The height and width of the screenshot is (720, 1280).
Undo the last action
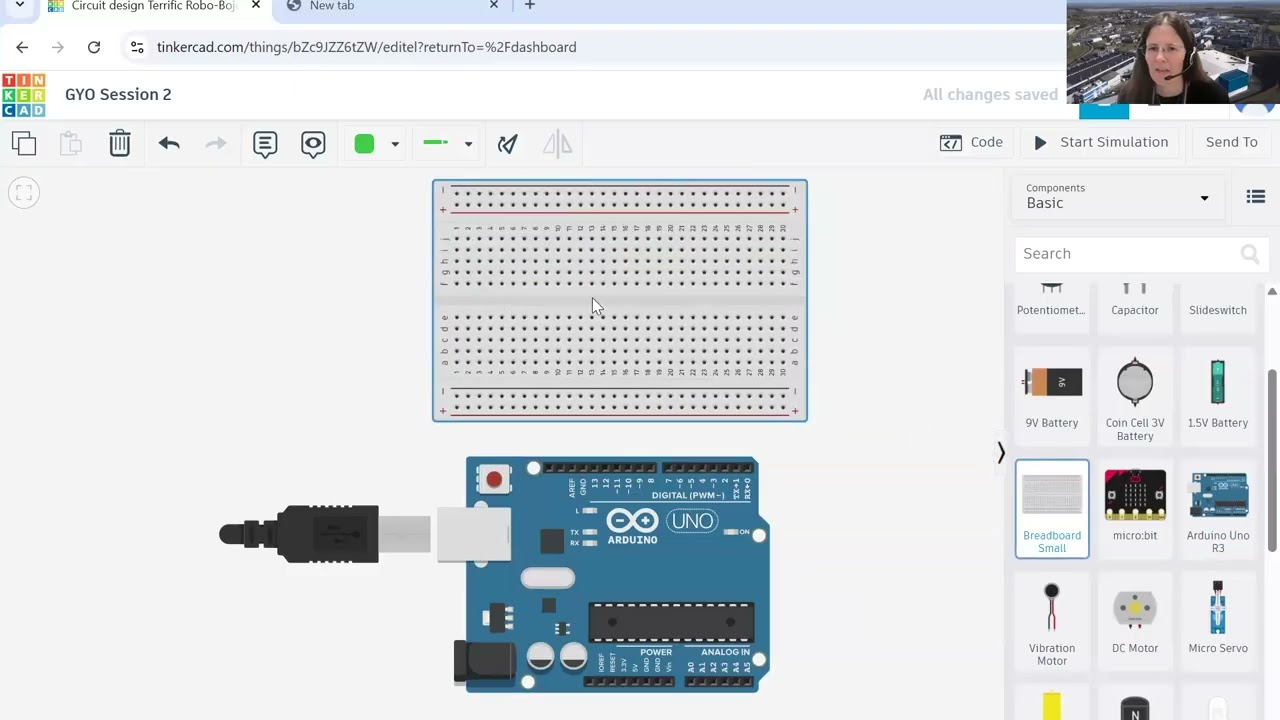169,143
